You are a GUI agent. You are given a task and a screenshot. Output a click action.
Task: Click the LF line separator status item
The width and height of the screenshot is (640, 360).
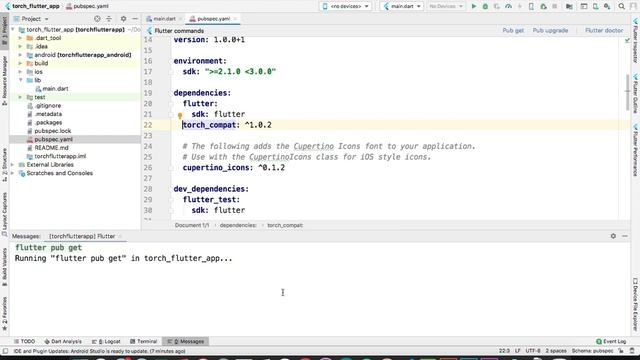pos(517,351)
